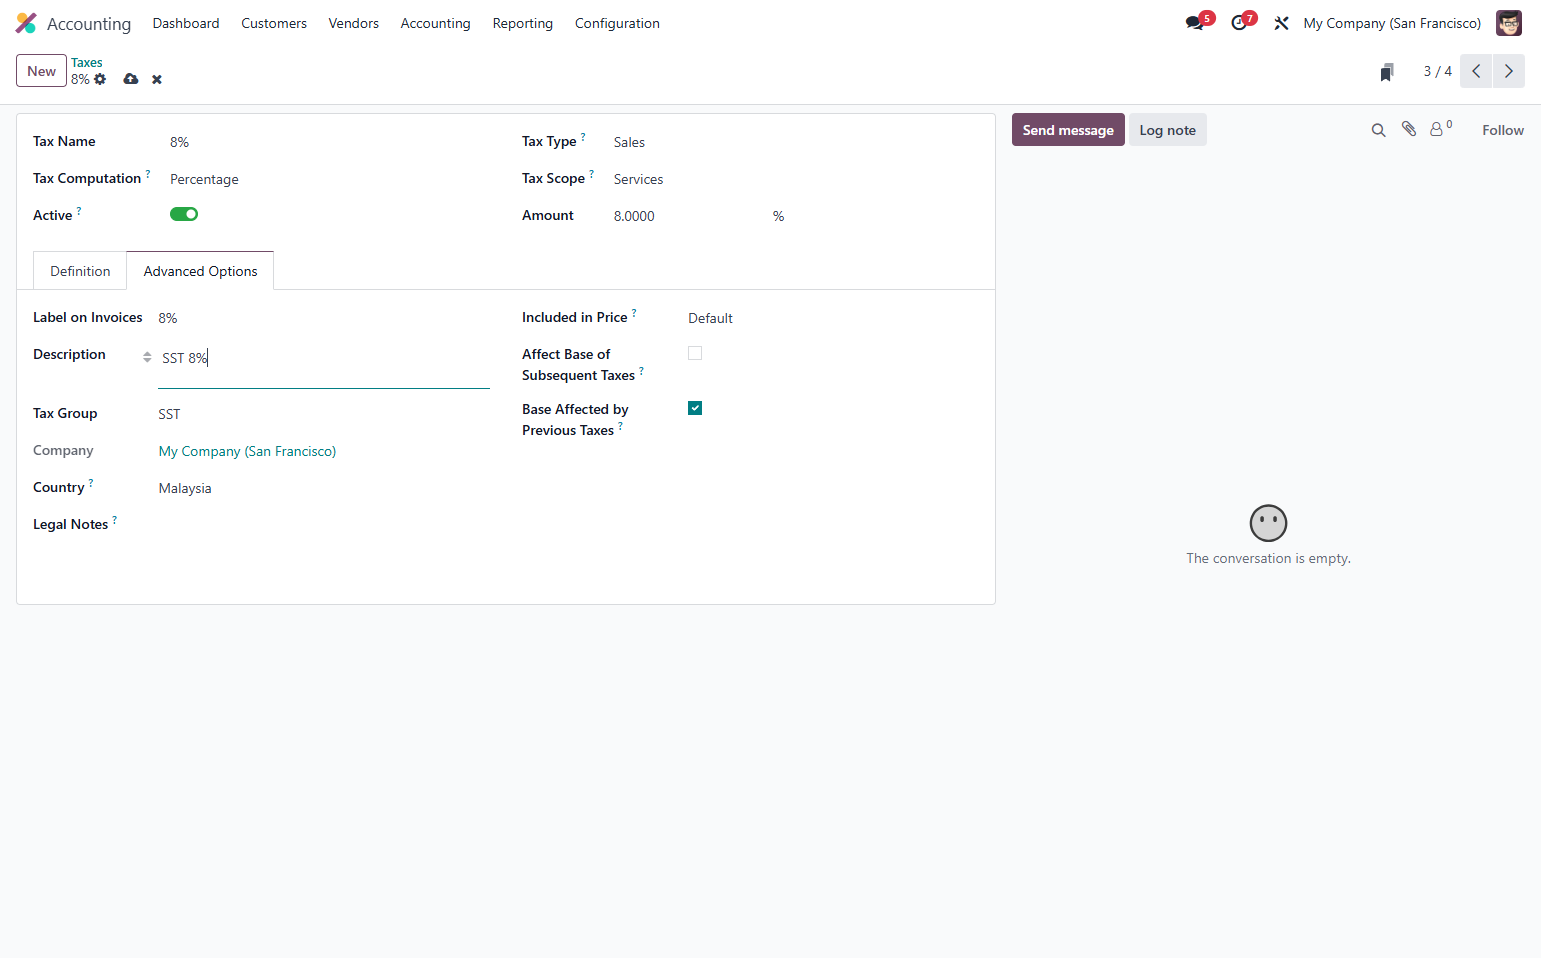Attach a file with the paperclip icon
The height and width of the screenshot is (958, 1541).
pyautogui.click(x=1409, y=129)
